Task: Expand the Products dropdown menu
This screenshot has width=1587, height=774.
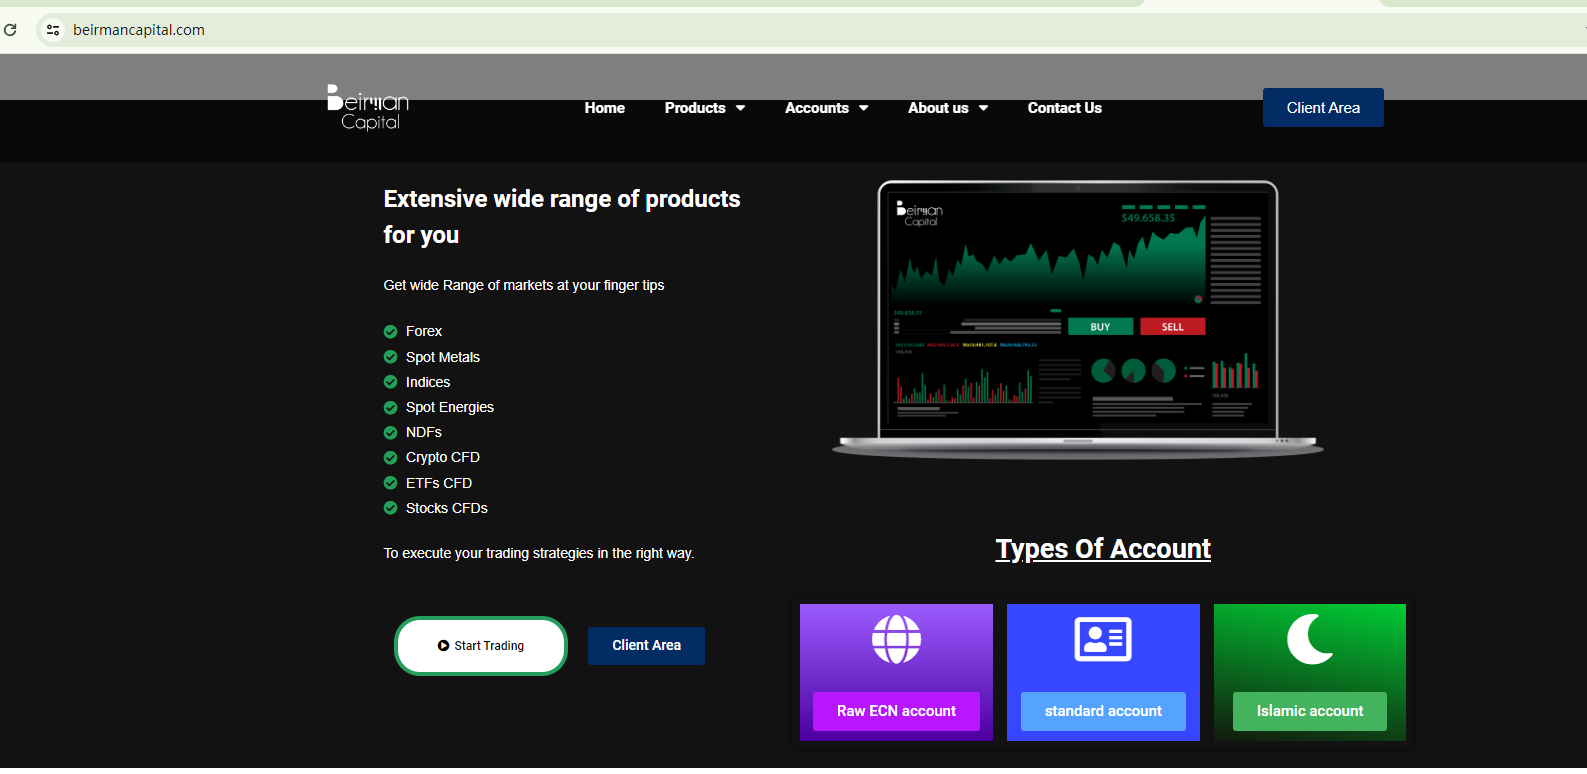Action: [705, 108]
